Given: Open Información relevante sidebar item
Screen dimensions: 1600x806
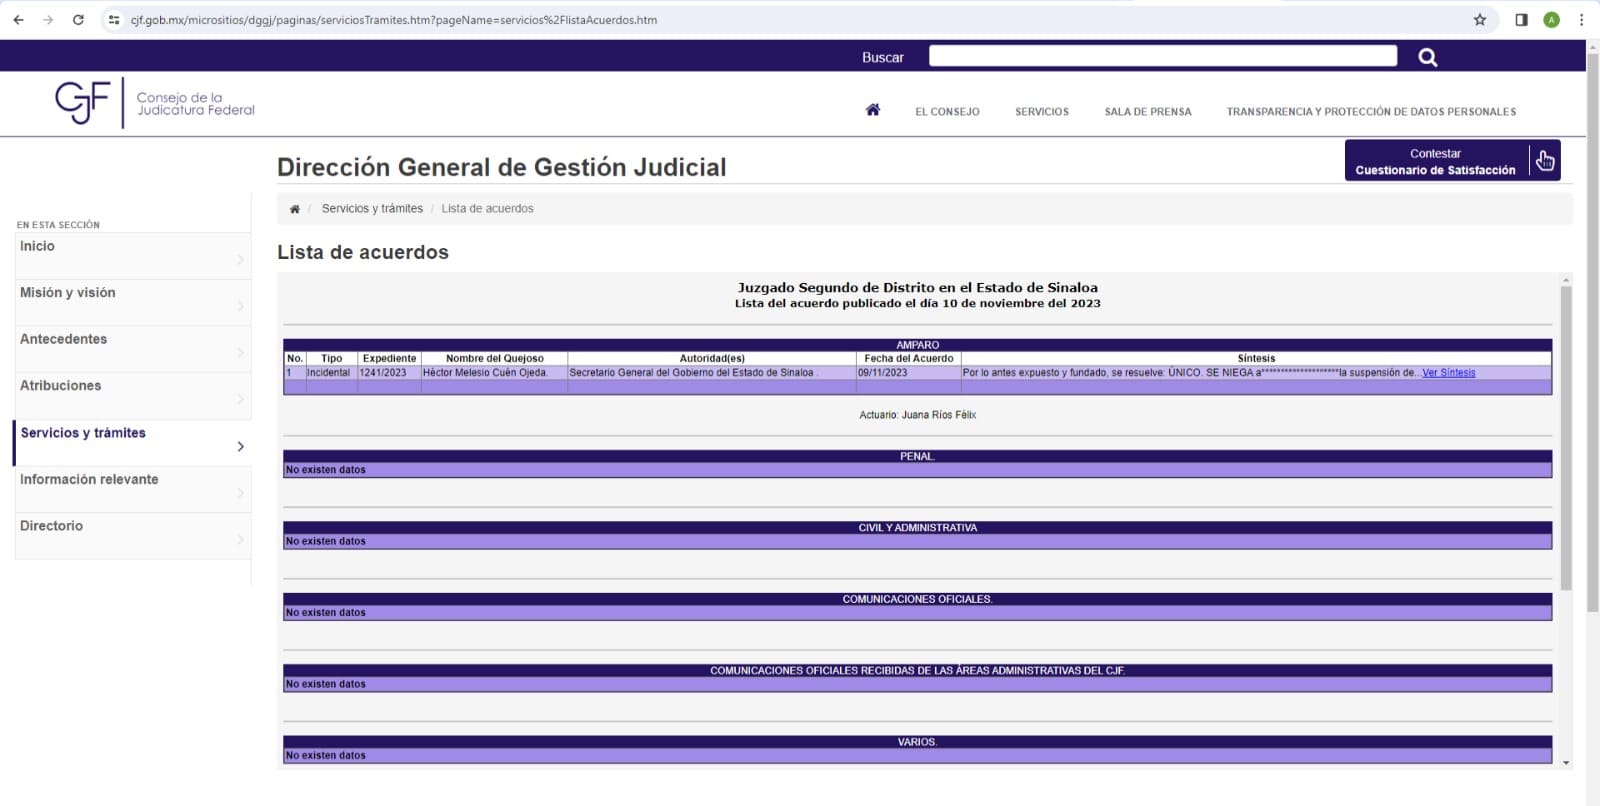Looking at the screenshot, I should (133, 489).
